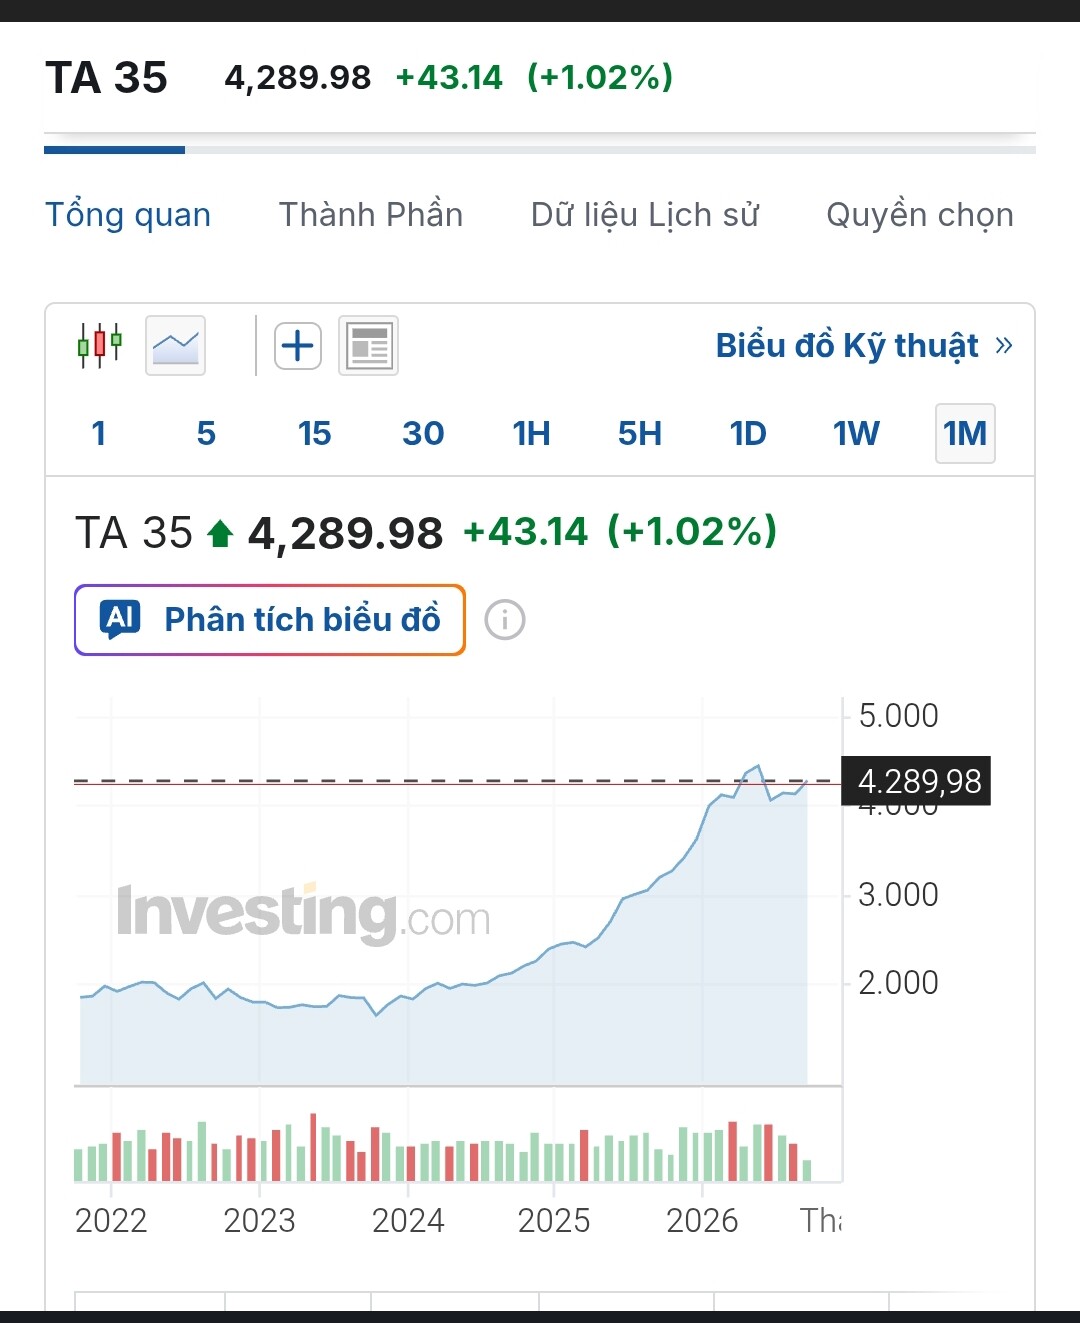
Task: Open the Thành Phần tab
Action: point(371,215)
